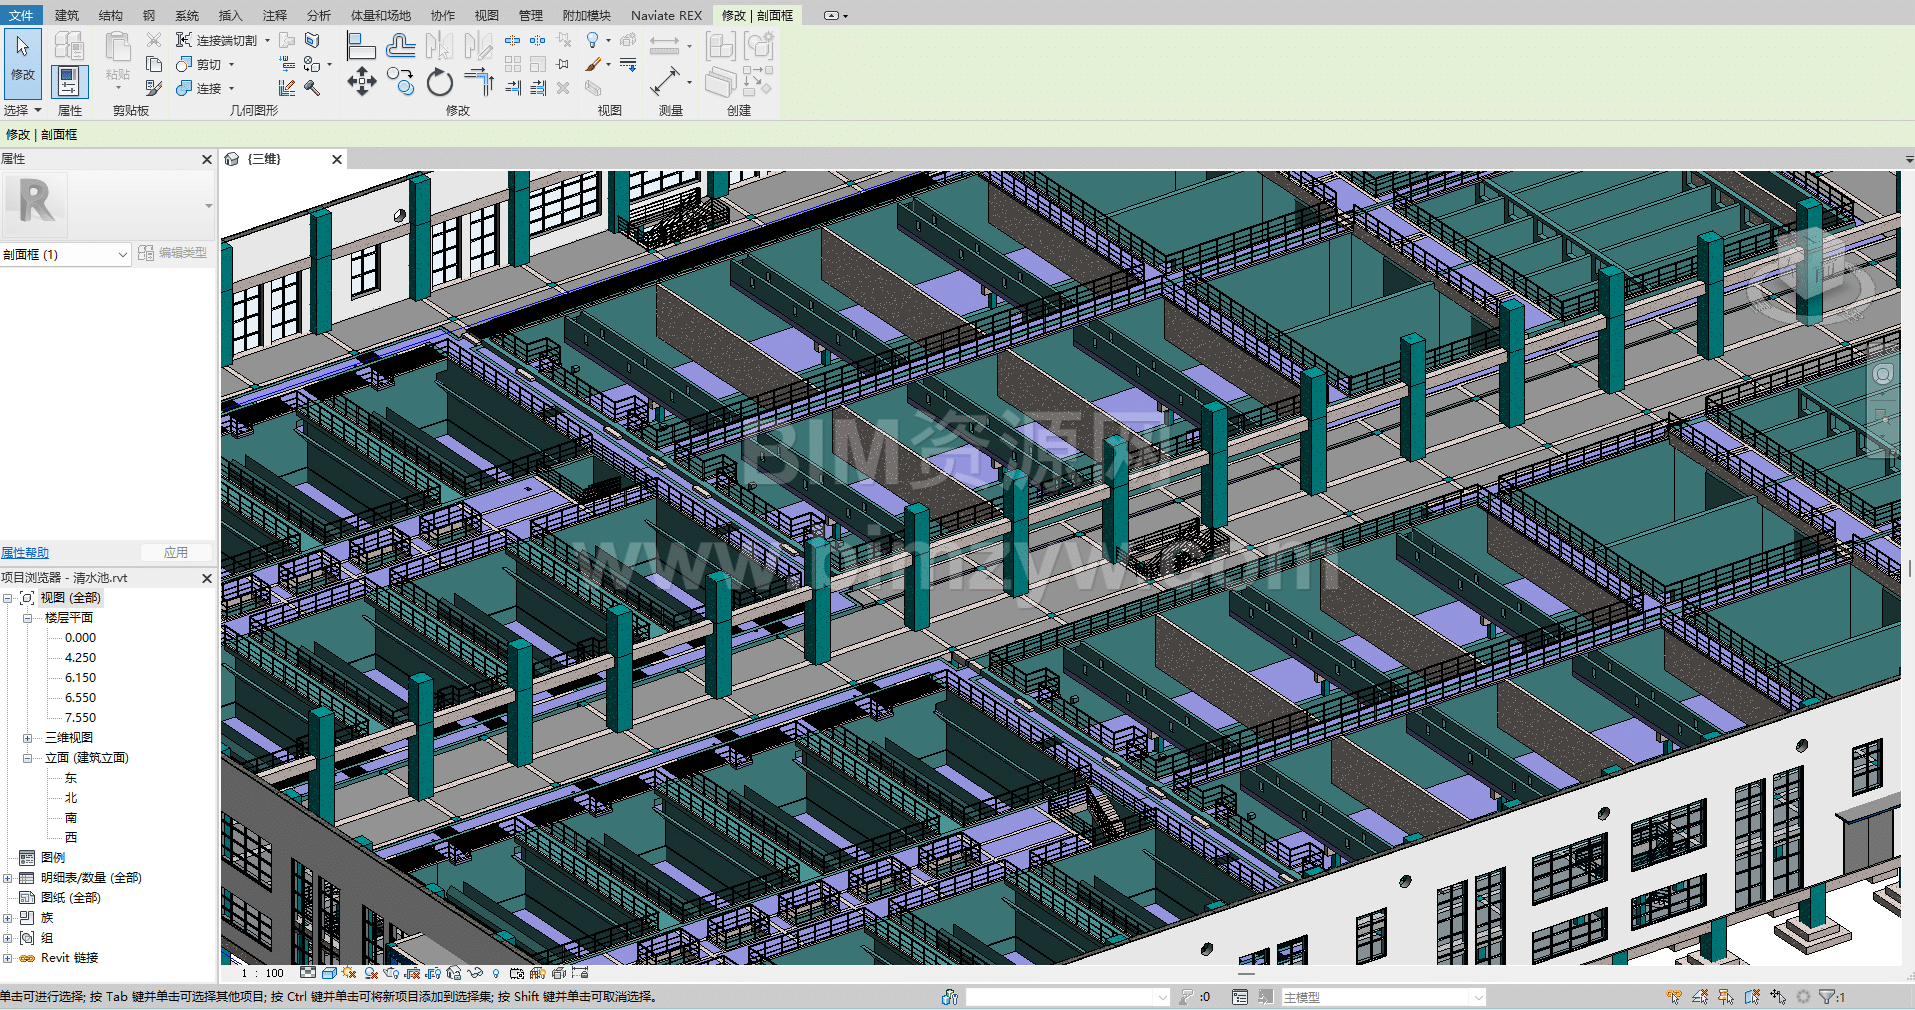Click the 编辑类型 Edit Type button
This screenshot has height=1010, width=1915.
(x=173, y=253)
